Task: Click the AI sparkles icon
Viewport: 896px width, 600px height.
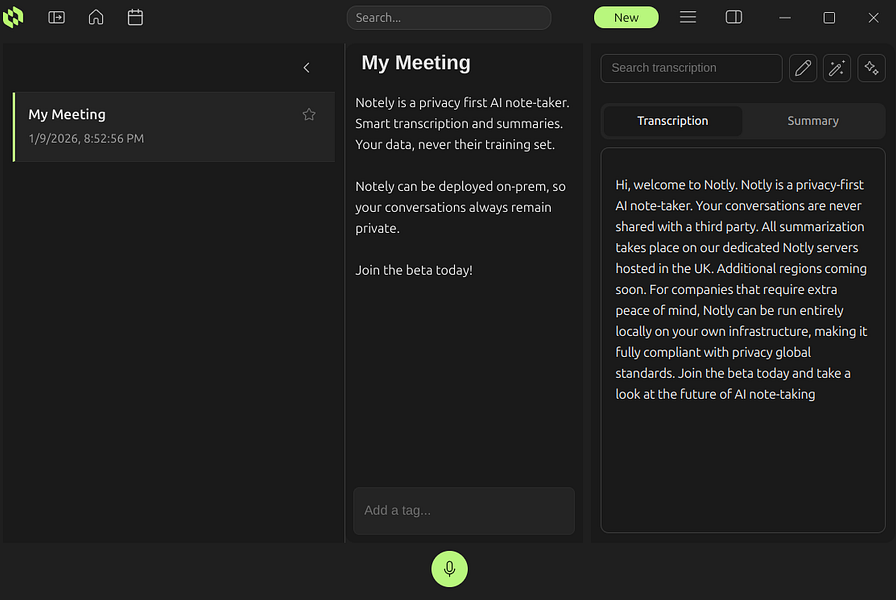Action: [871, 68]
